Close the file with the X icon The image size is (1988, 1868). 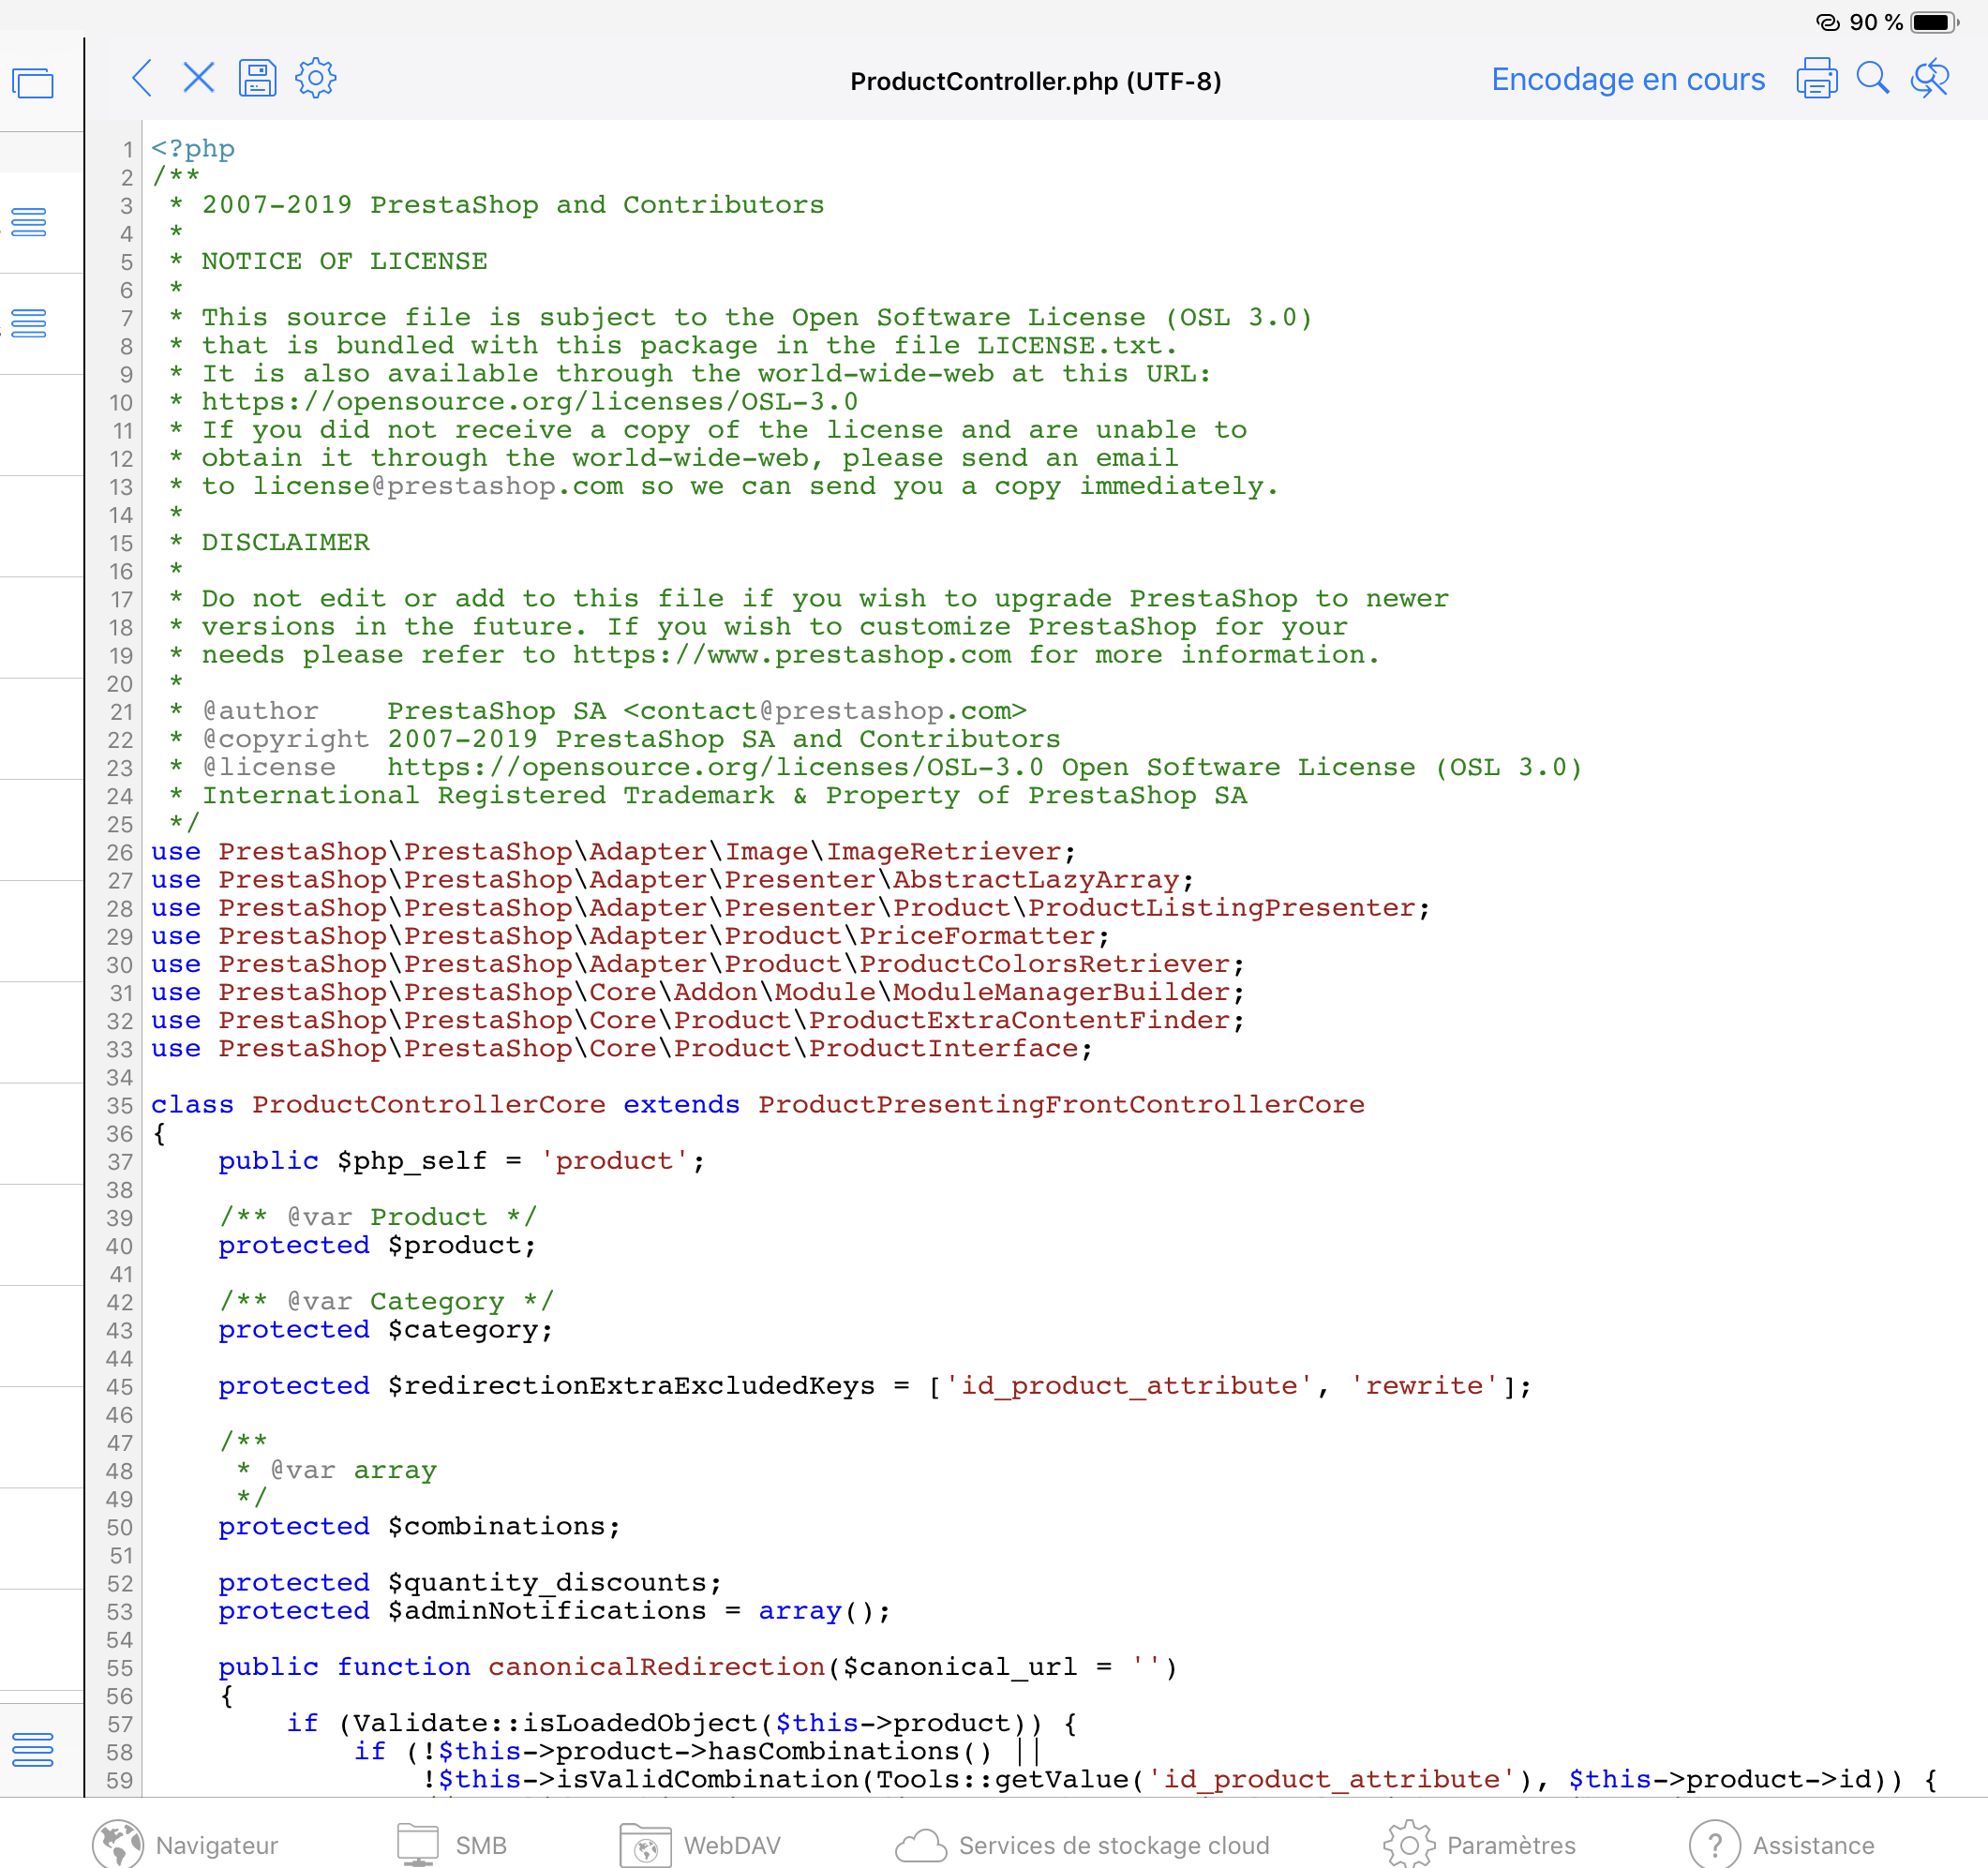(x=199, y=78)
